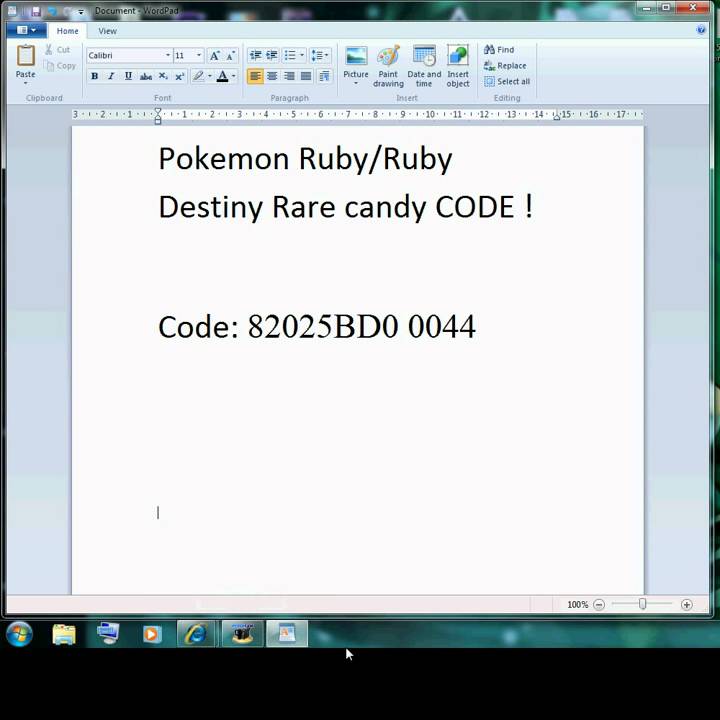This screenshot has height=720, width=720.
Task: Switch to the View ribbon tab
Action: tap(107, 31)
